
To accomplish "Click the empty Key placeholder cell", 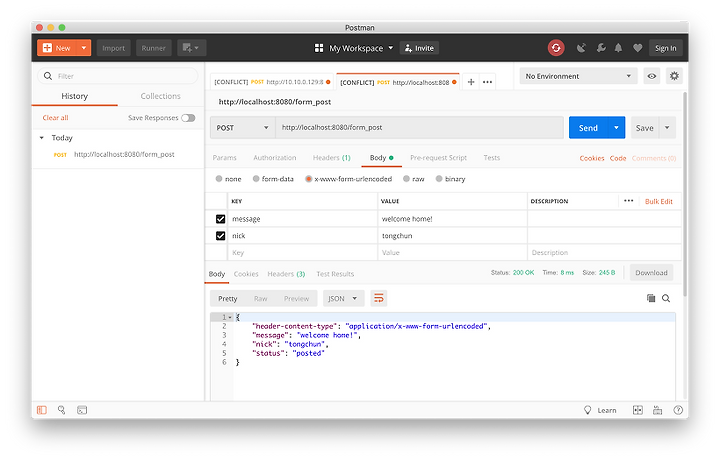I will [303, 252].
